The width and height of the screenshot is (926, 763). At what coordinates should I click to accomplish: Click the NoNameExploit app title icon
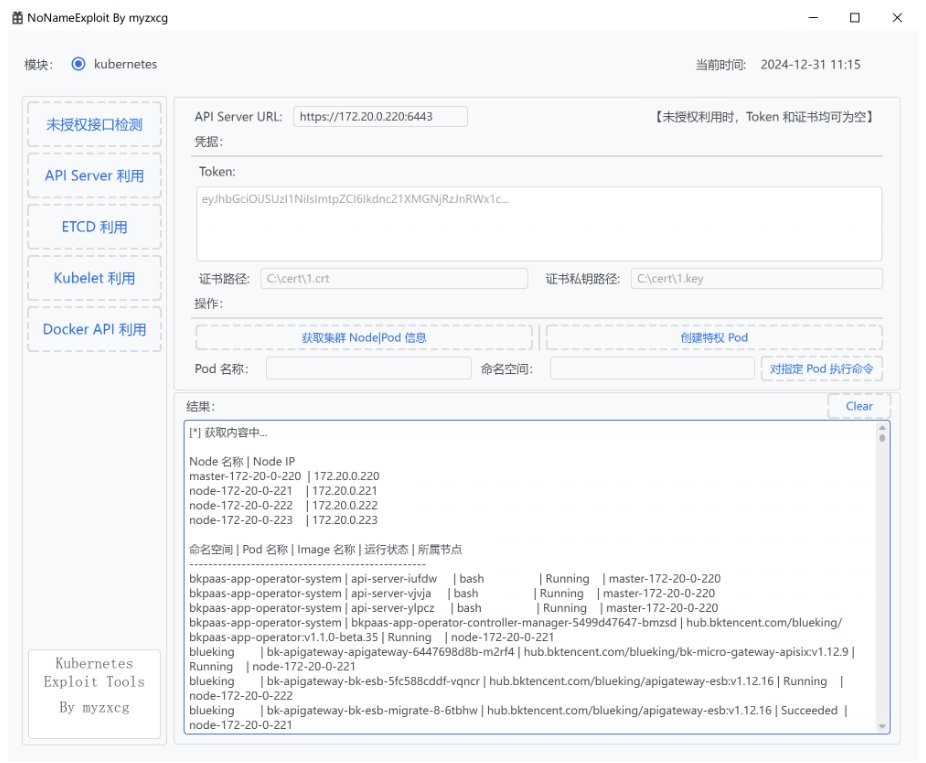18,18
